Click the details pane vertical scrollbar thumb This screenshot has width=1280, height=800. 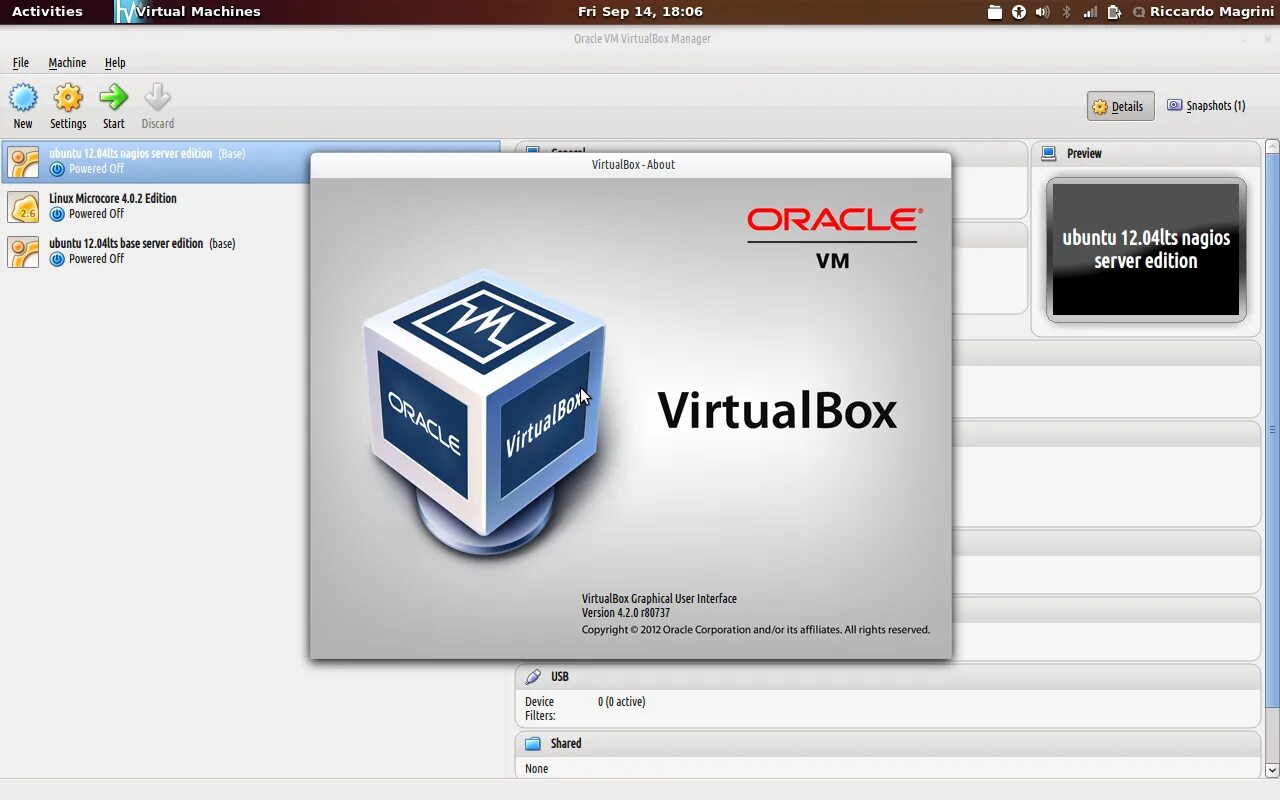(x=1272, y=430)
